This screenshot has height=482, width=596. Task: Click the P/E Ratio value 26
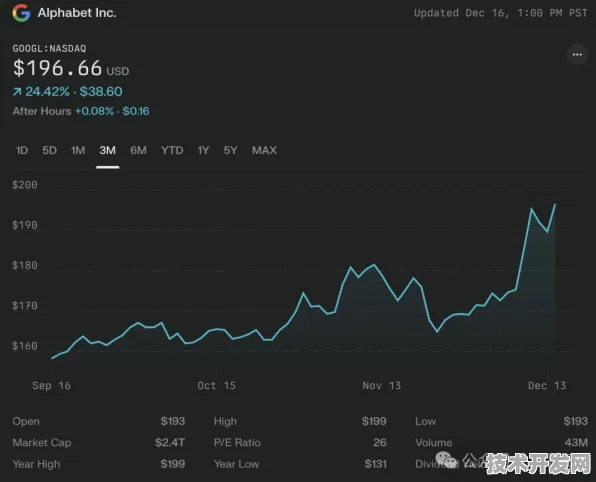click(x=380, y=442)
